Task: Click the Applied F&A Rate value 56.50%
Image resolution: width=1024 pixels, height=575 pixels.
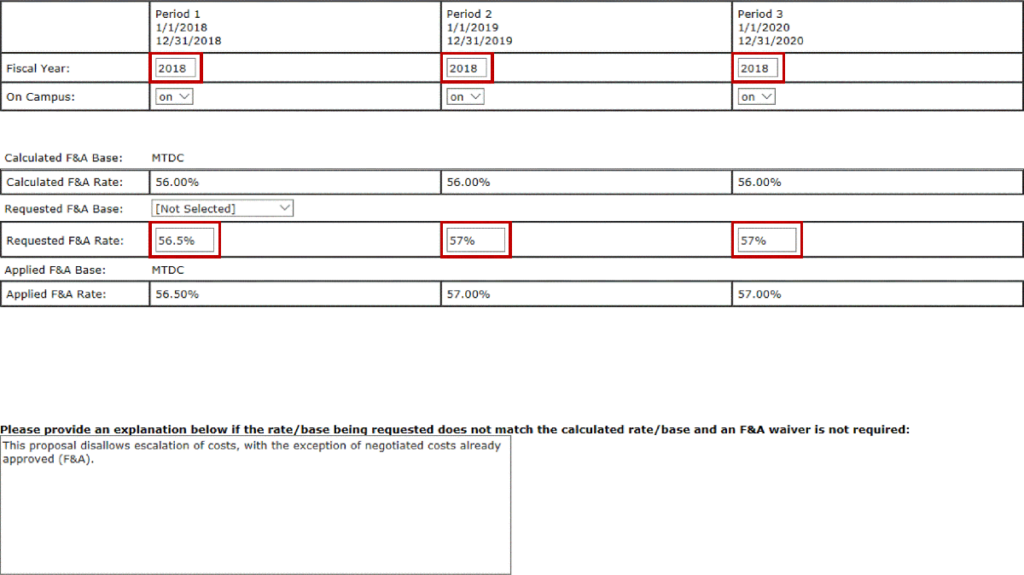Action: tap(177, 295)
